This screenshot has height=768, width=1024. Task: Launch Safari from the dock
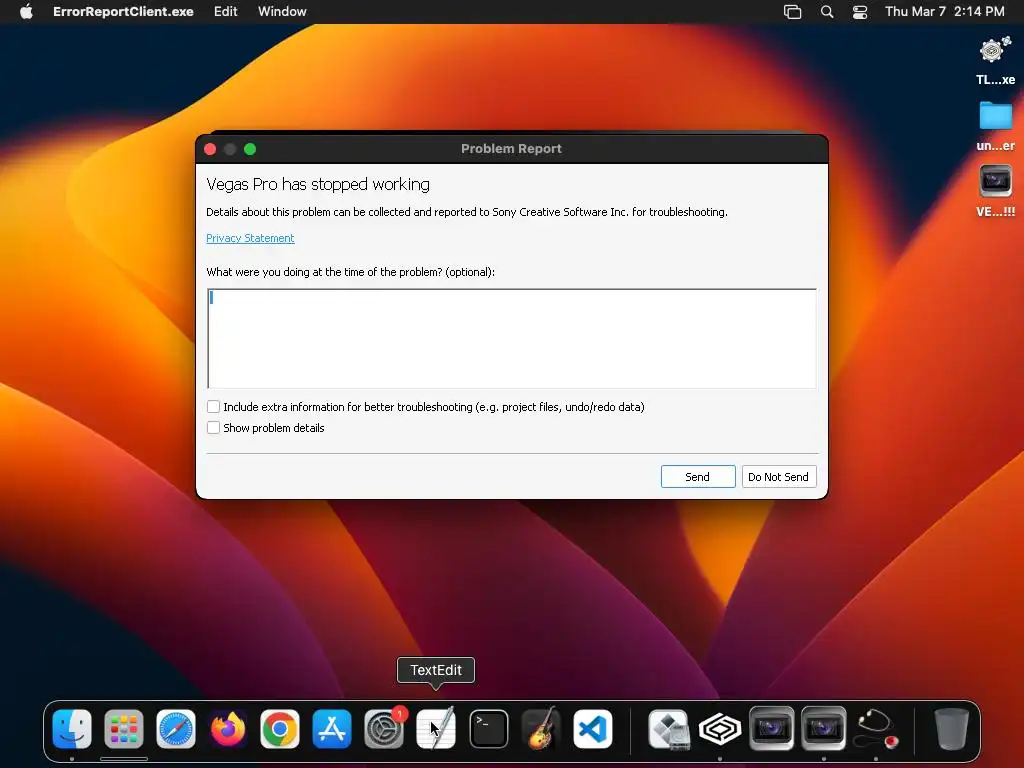tap(176, 729)
